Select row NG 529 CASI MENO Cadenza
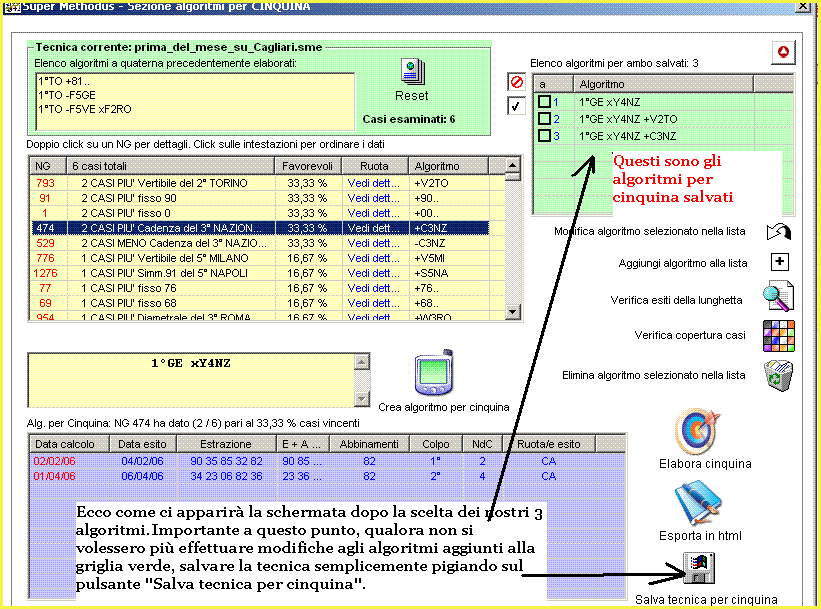The width and height of the screenshot is (821, 609). point(259,243)
